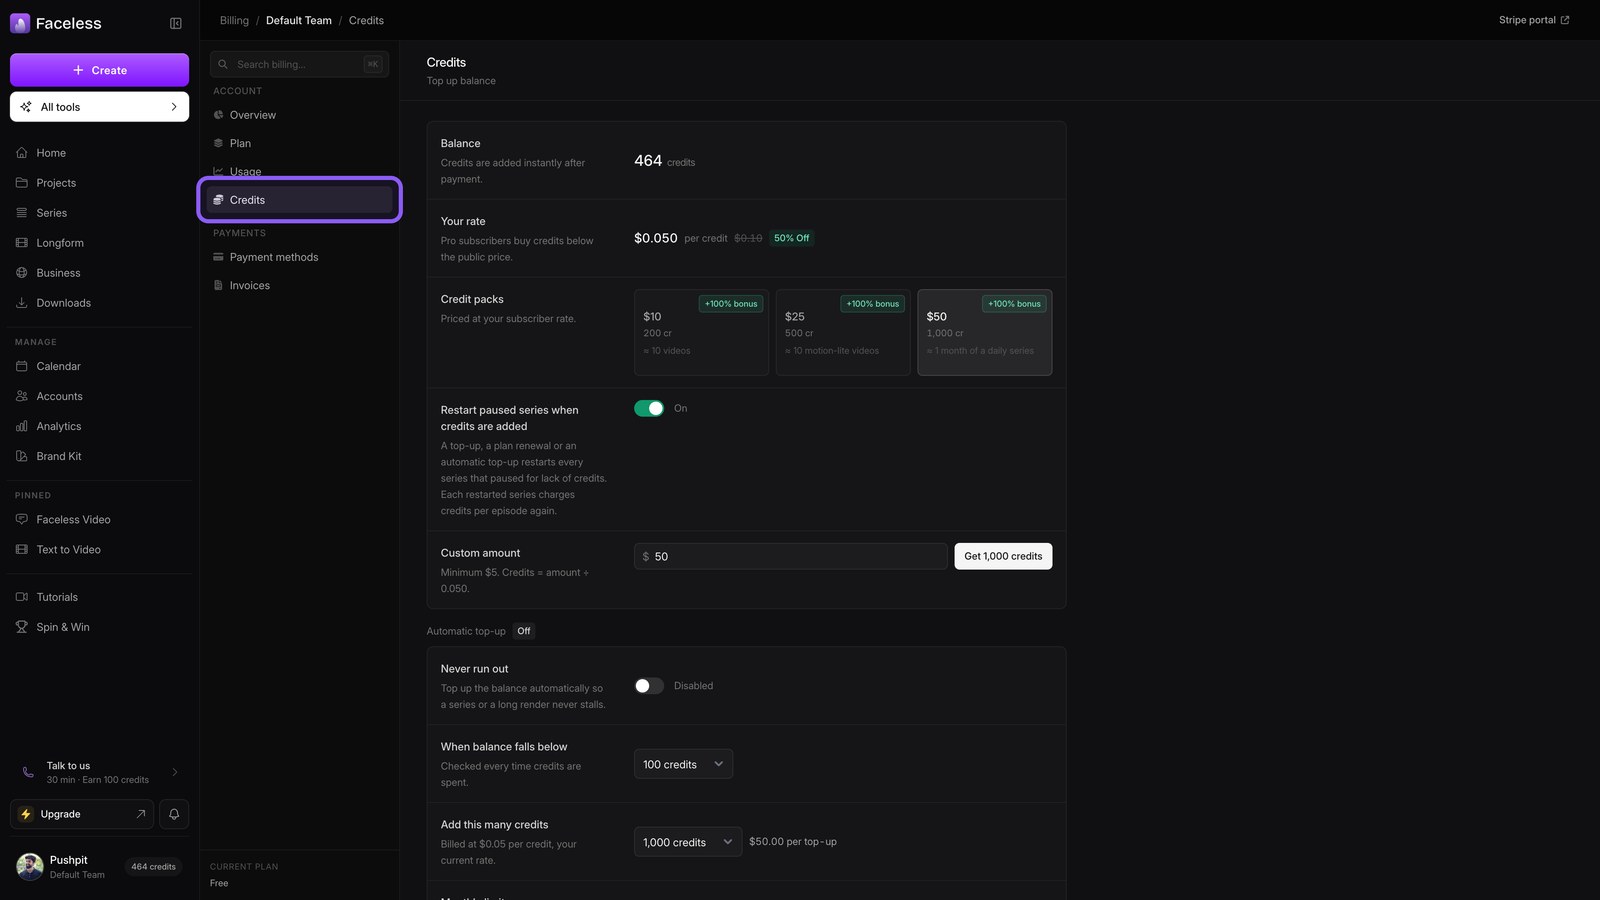Turn off restart paused series toggle
This screenshot has width=1600, height=900.
649,408
